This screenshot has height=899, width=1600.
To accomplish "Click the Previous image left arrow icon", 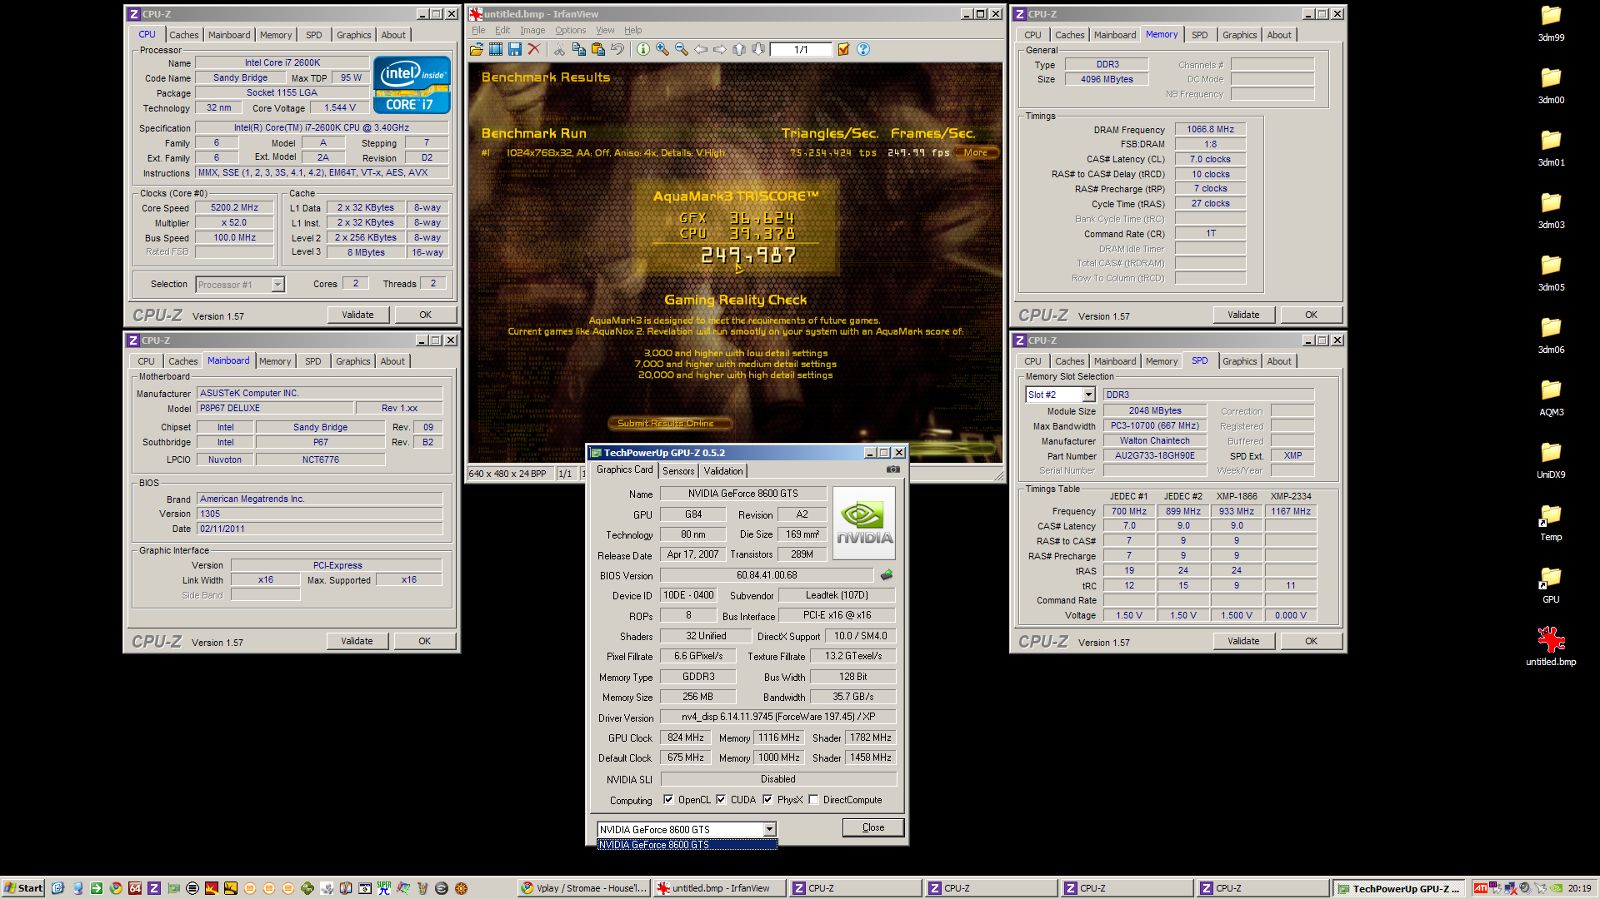I will (701, 49).
